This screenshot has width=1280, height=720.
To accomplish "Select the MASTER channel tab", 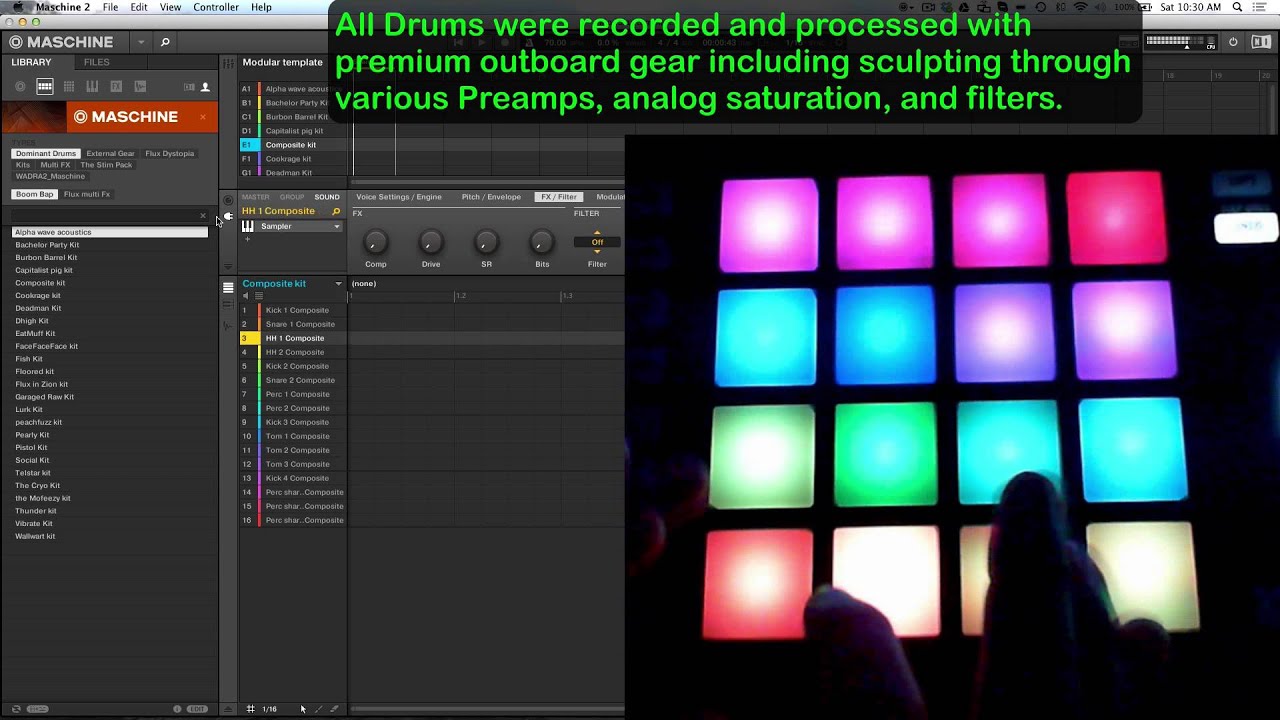I will (255, 197).
